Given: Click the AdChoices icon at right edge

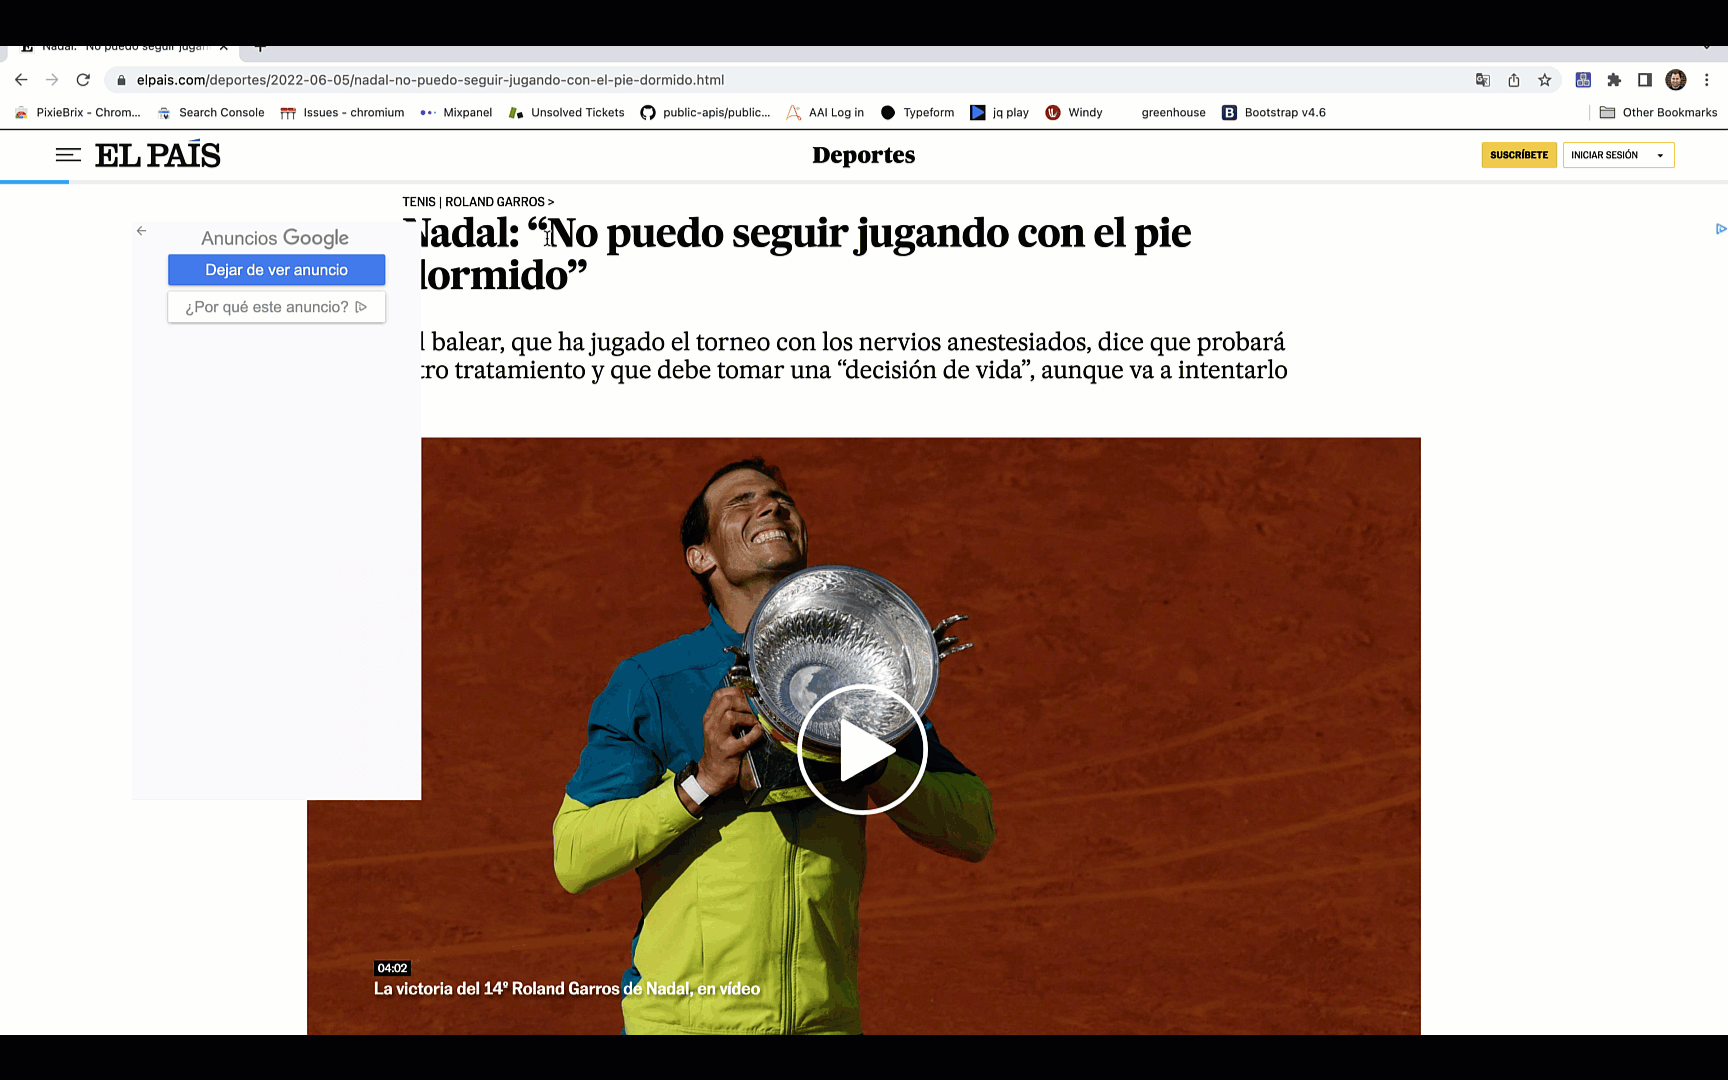Looking at the screenshot, I should click(x=1720, y=229).
